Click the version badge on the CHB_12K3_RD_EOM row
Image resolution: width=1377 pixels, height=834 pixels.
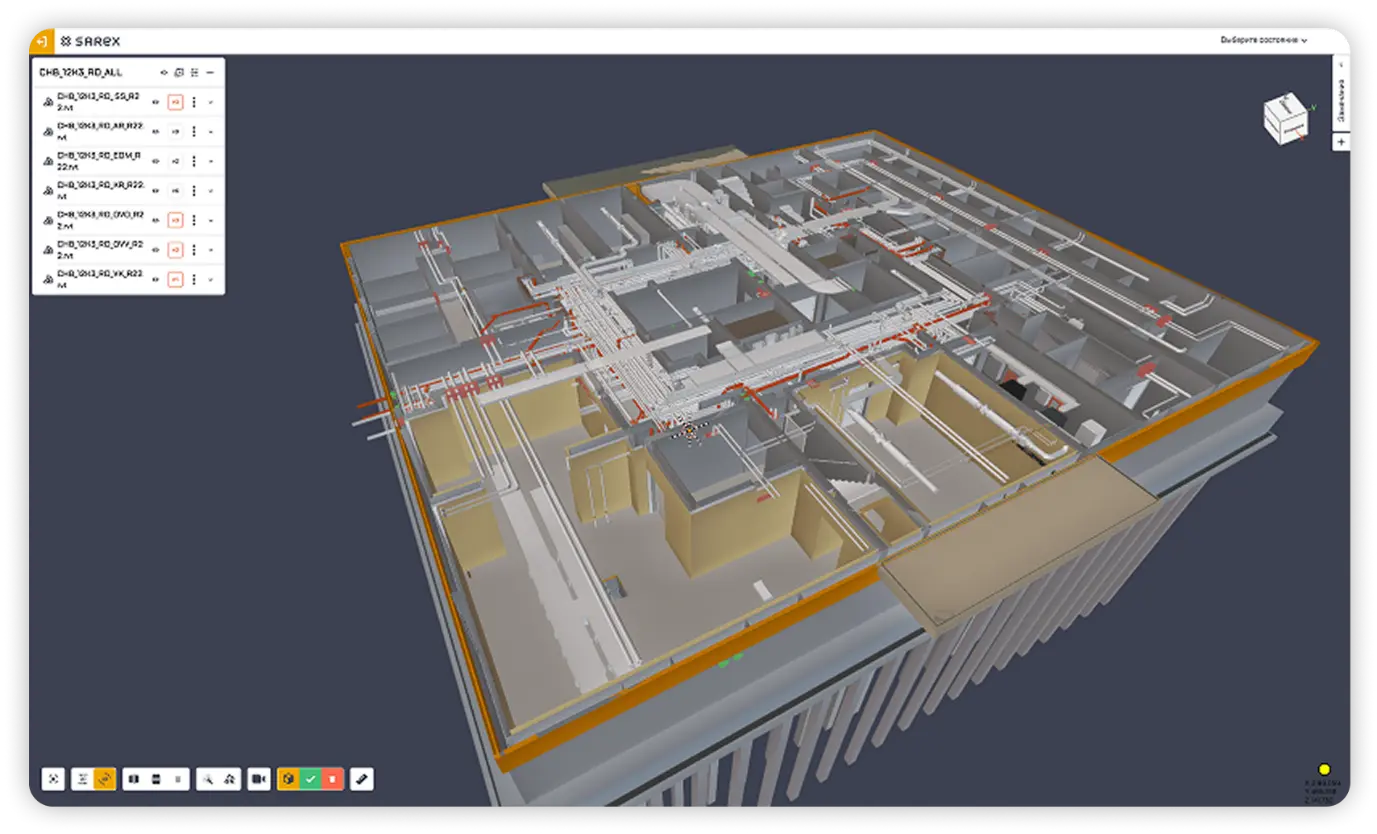click(x=175, y=161)
